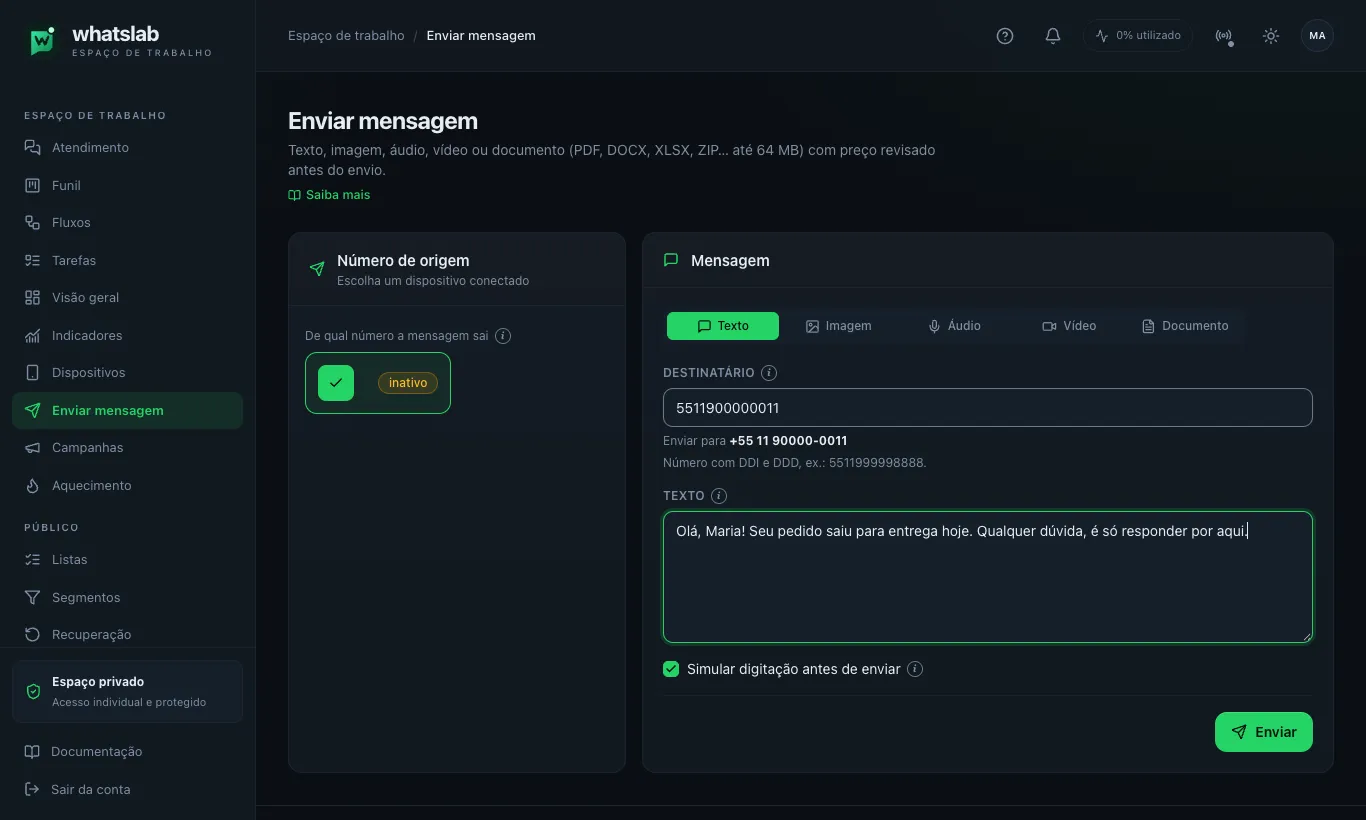This screenshot has height=820, width=1366.
Task: Click the Enviar mensagem breadcrumb text
Action: click(x=481, y=35)
